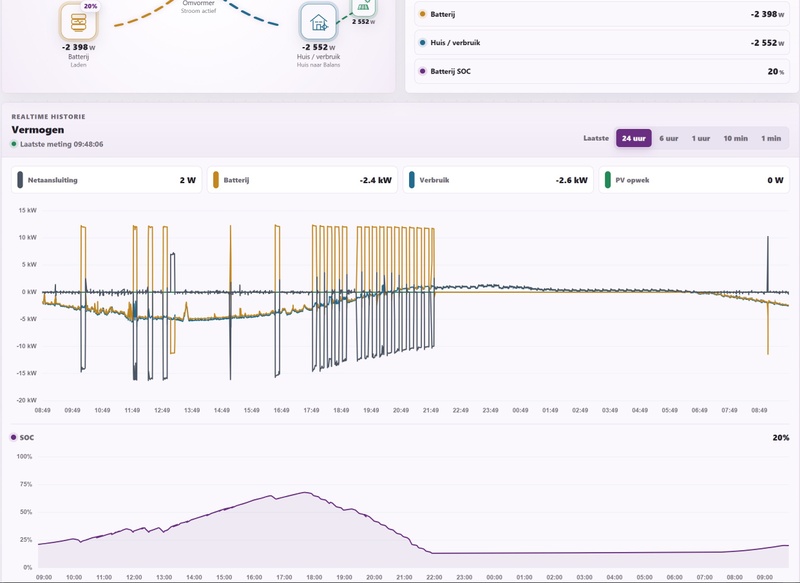Click the -2 398 W value under battery icon
Screen dimensions: 800x583
click(x=79, y=47)
